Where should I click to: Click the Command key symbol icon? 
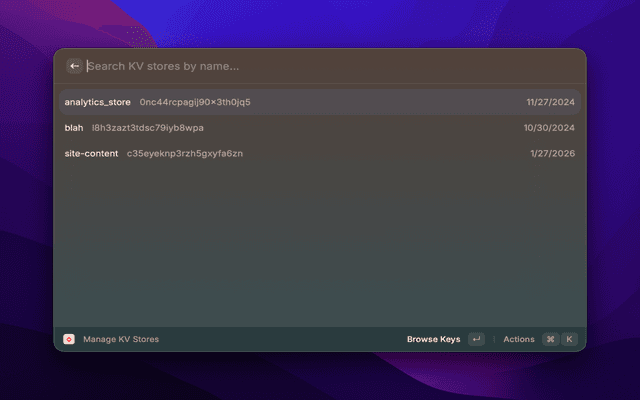click(550, 339)
